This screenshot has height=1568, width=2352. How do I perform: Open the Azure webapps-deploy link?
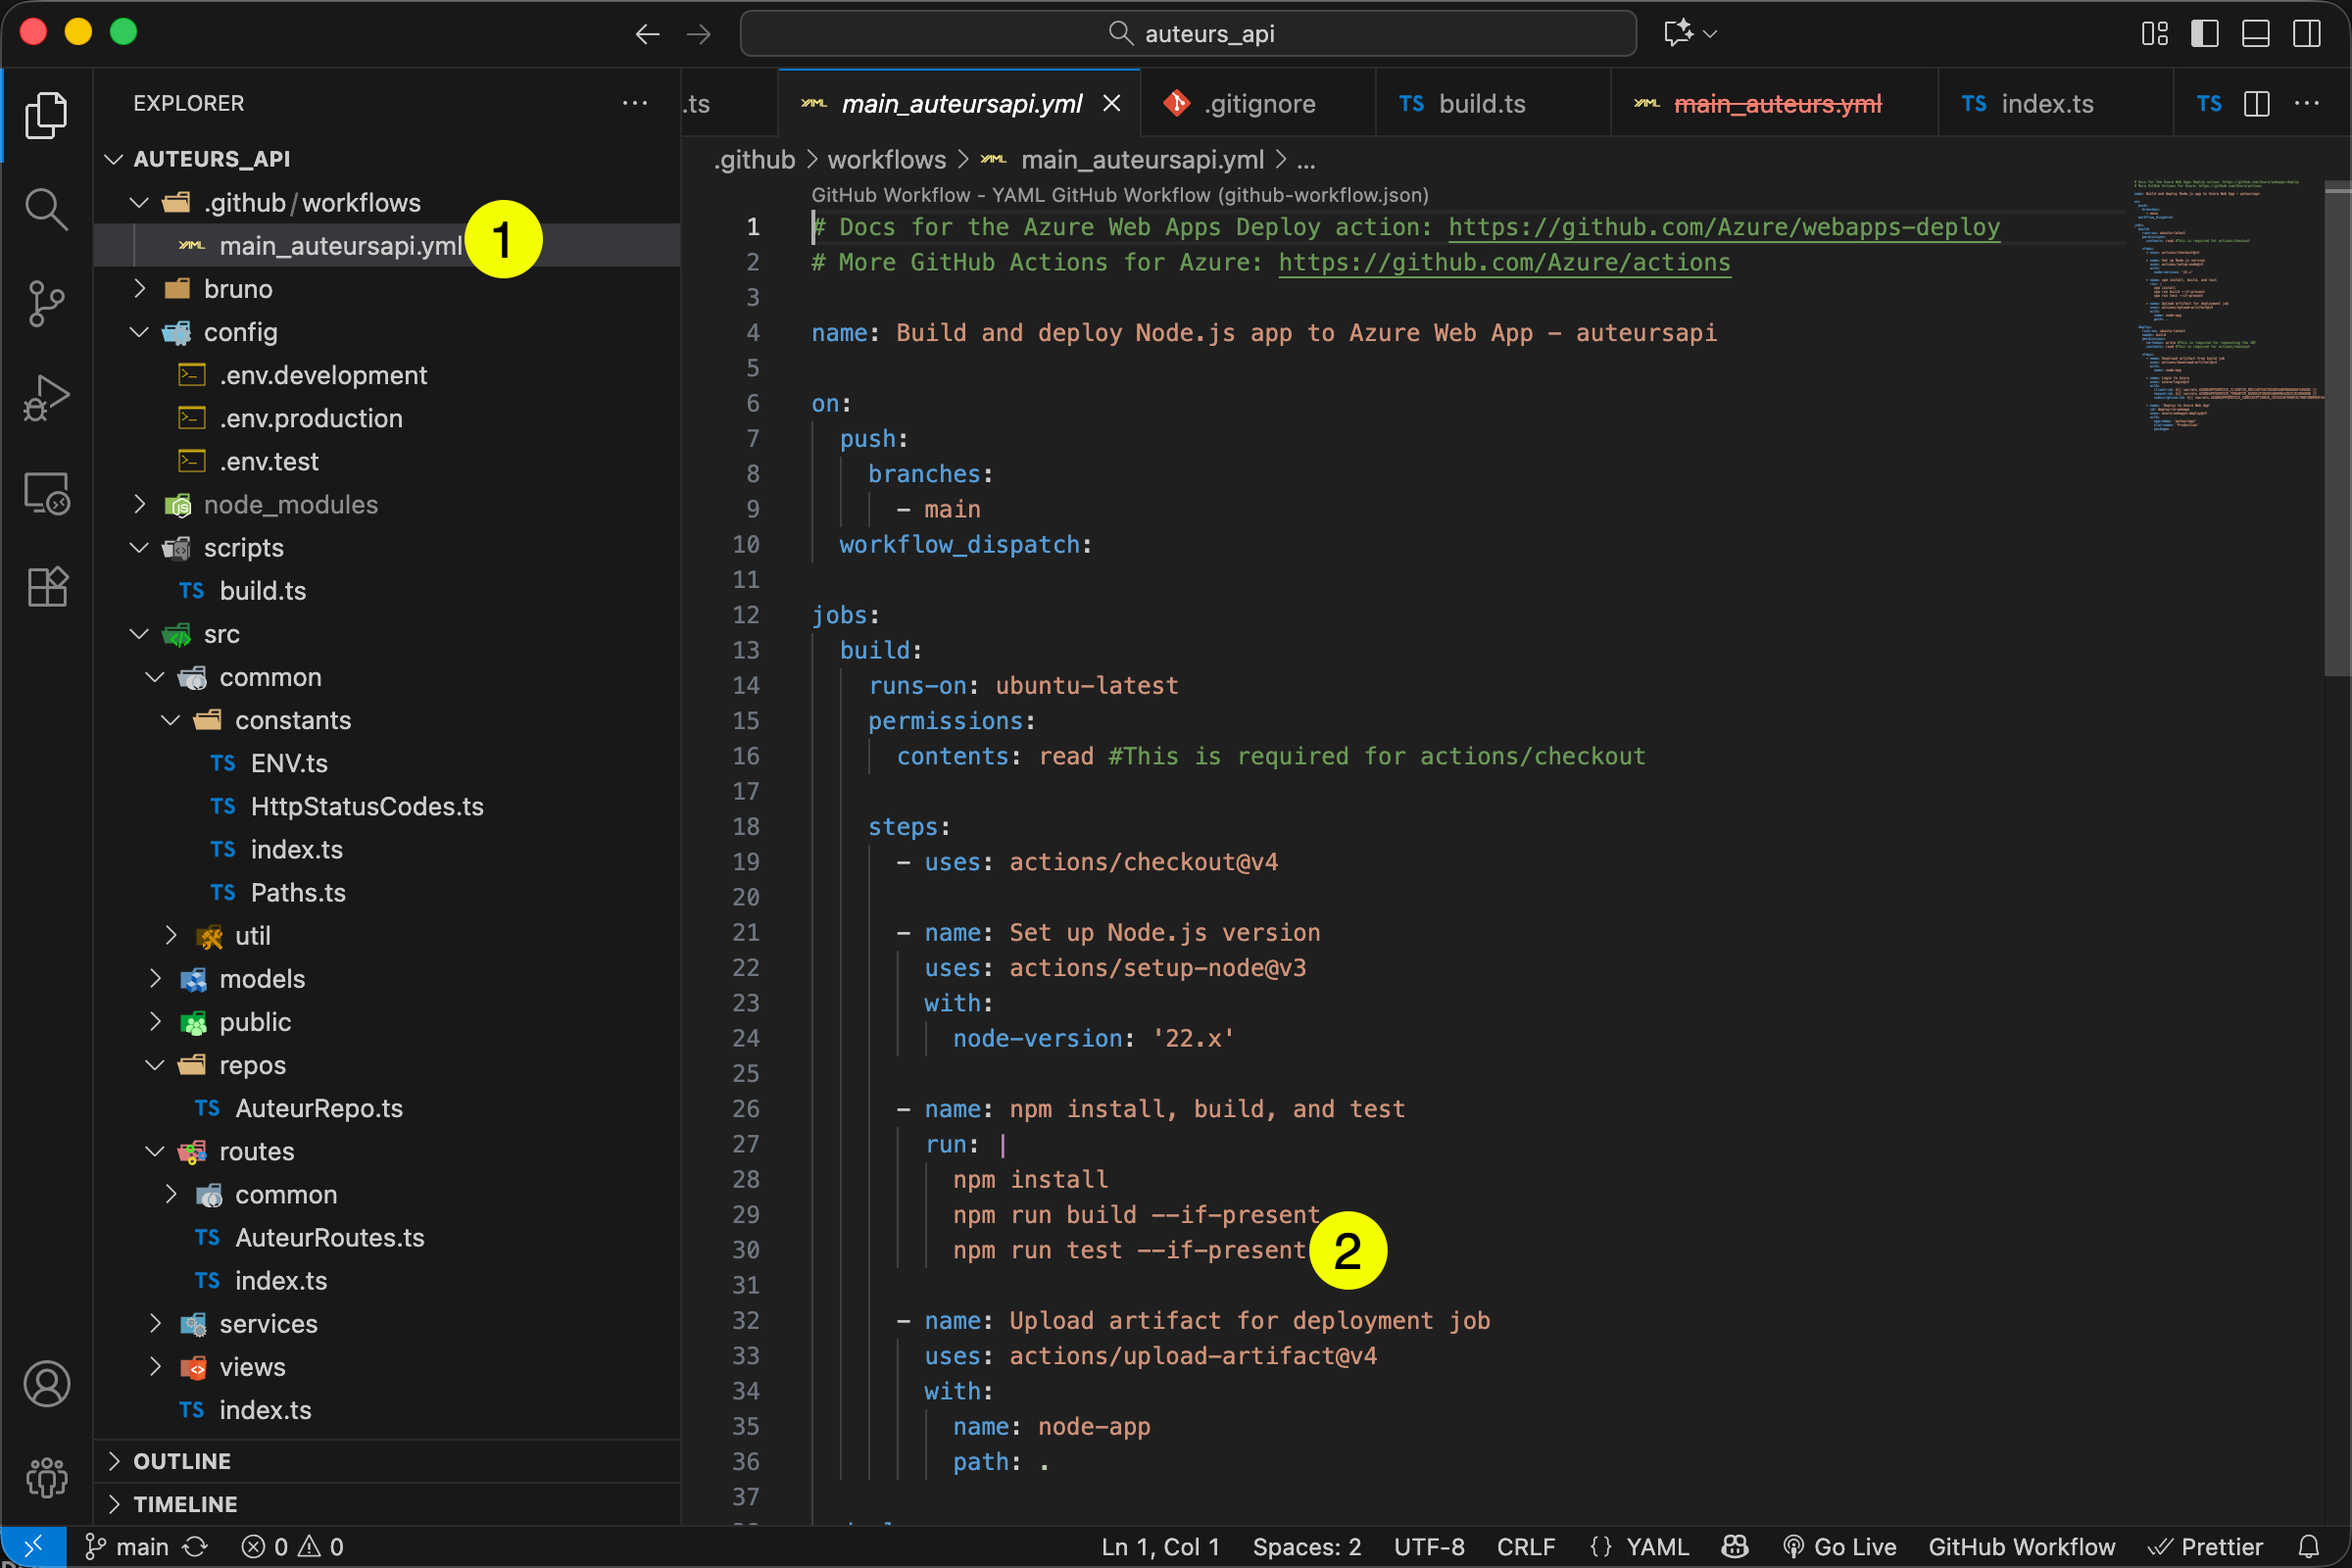1724,227
